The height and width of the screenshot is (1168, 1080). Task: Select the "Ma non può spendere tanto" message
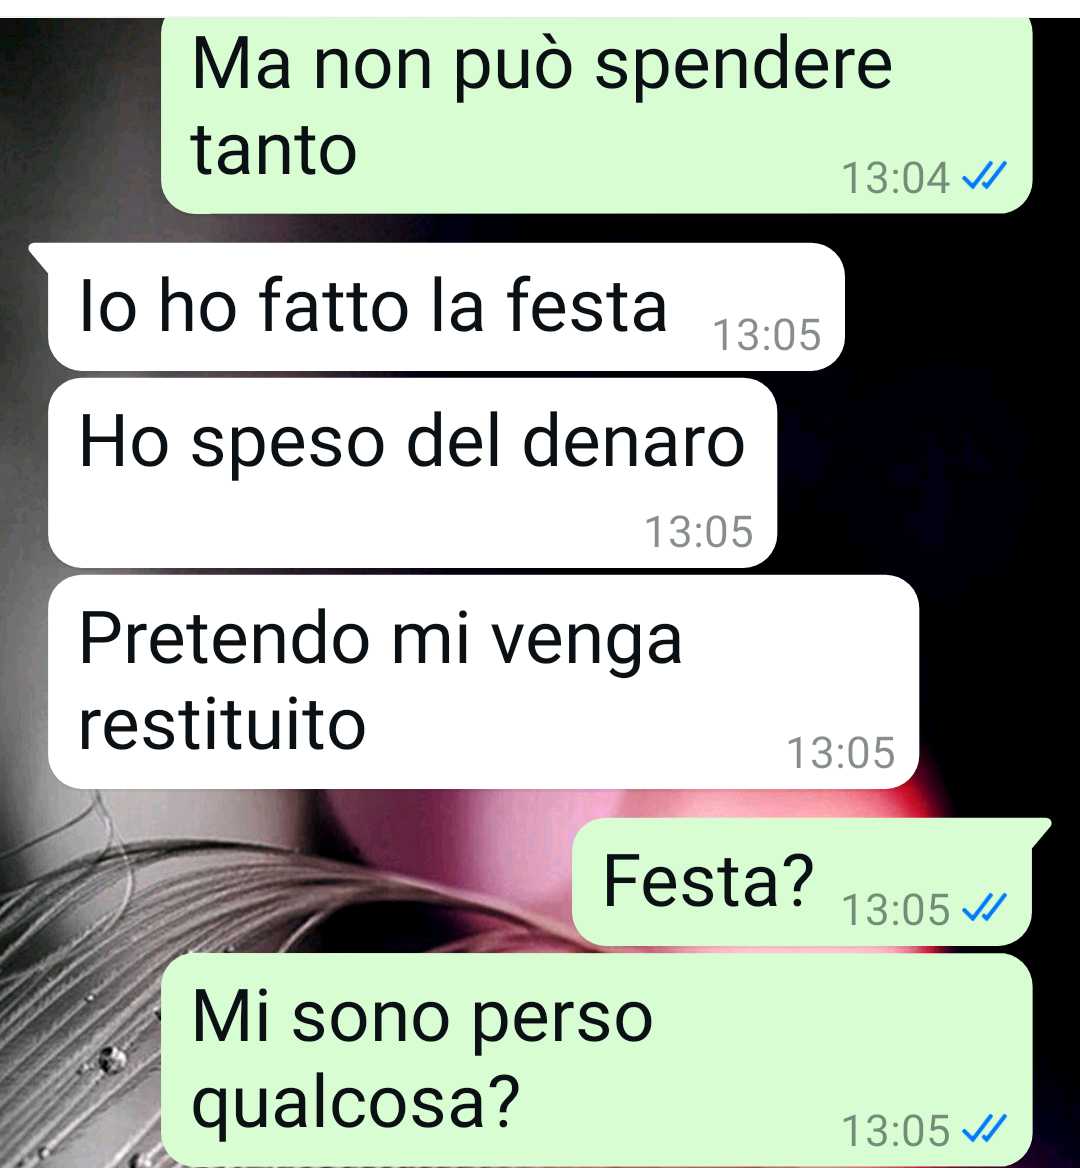597,115
